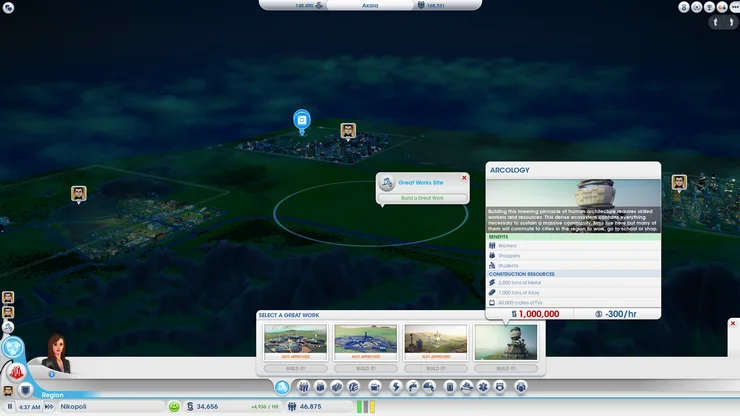Open the leaderboards laurel icon top-right

coord(697,7)
